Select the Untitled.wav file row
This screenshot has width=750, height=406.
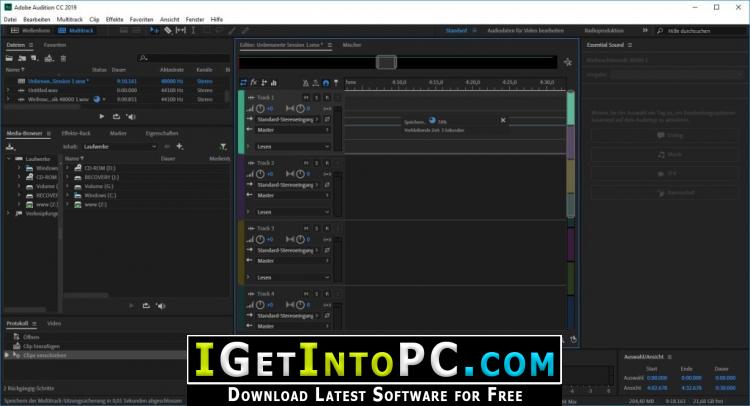[115, 90]
